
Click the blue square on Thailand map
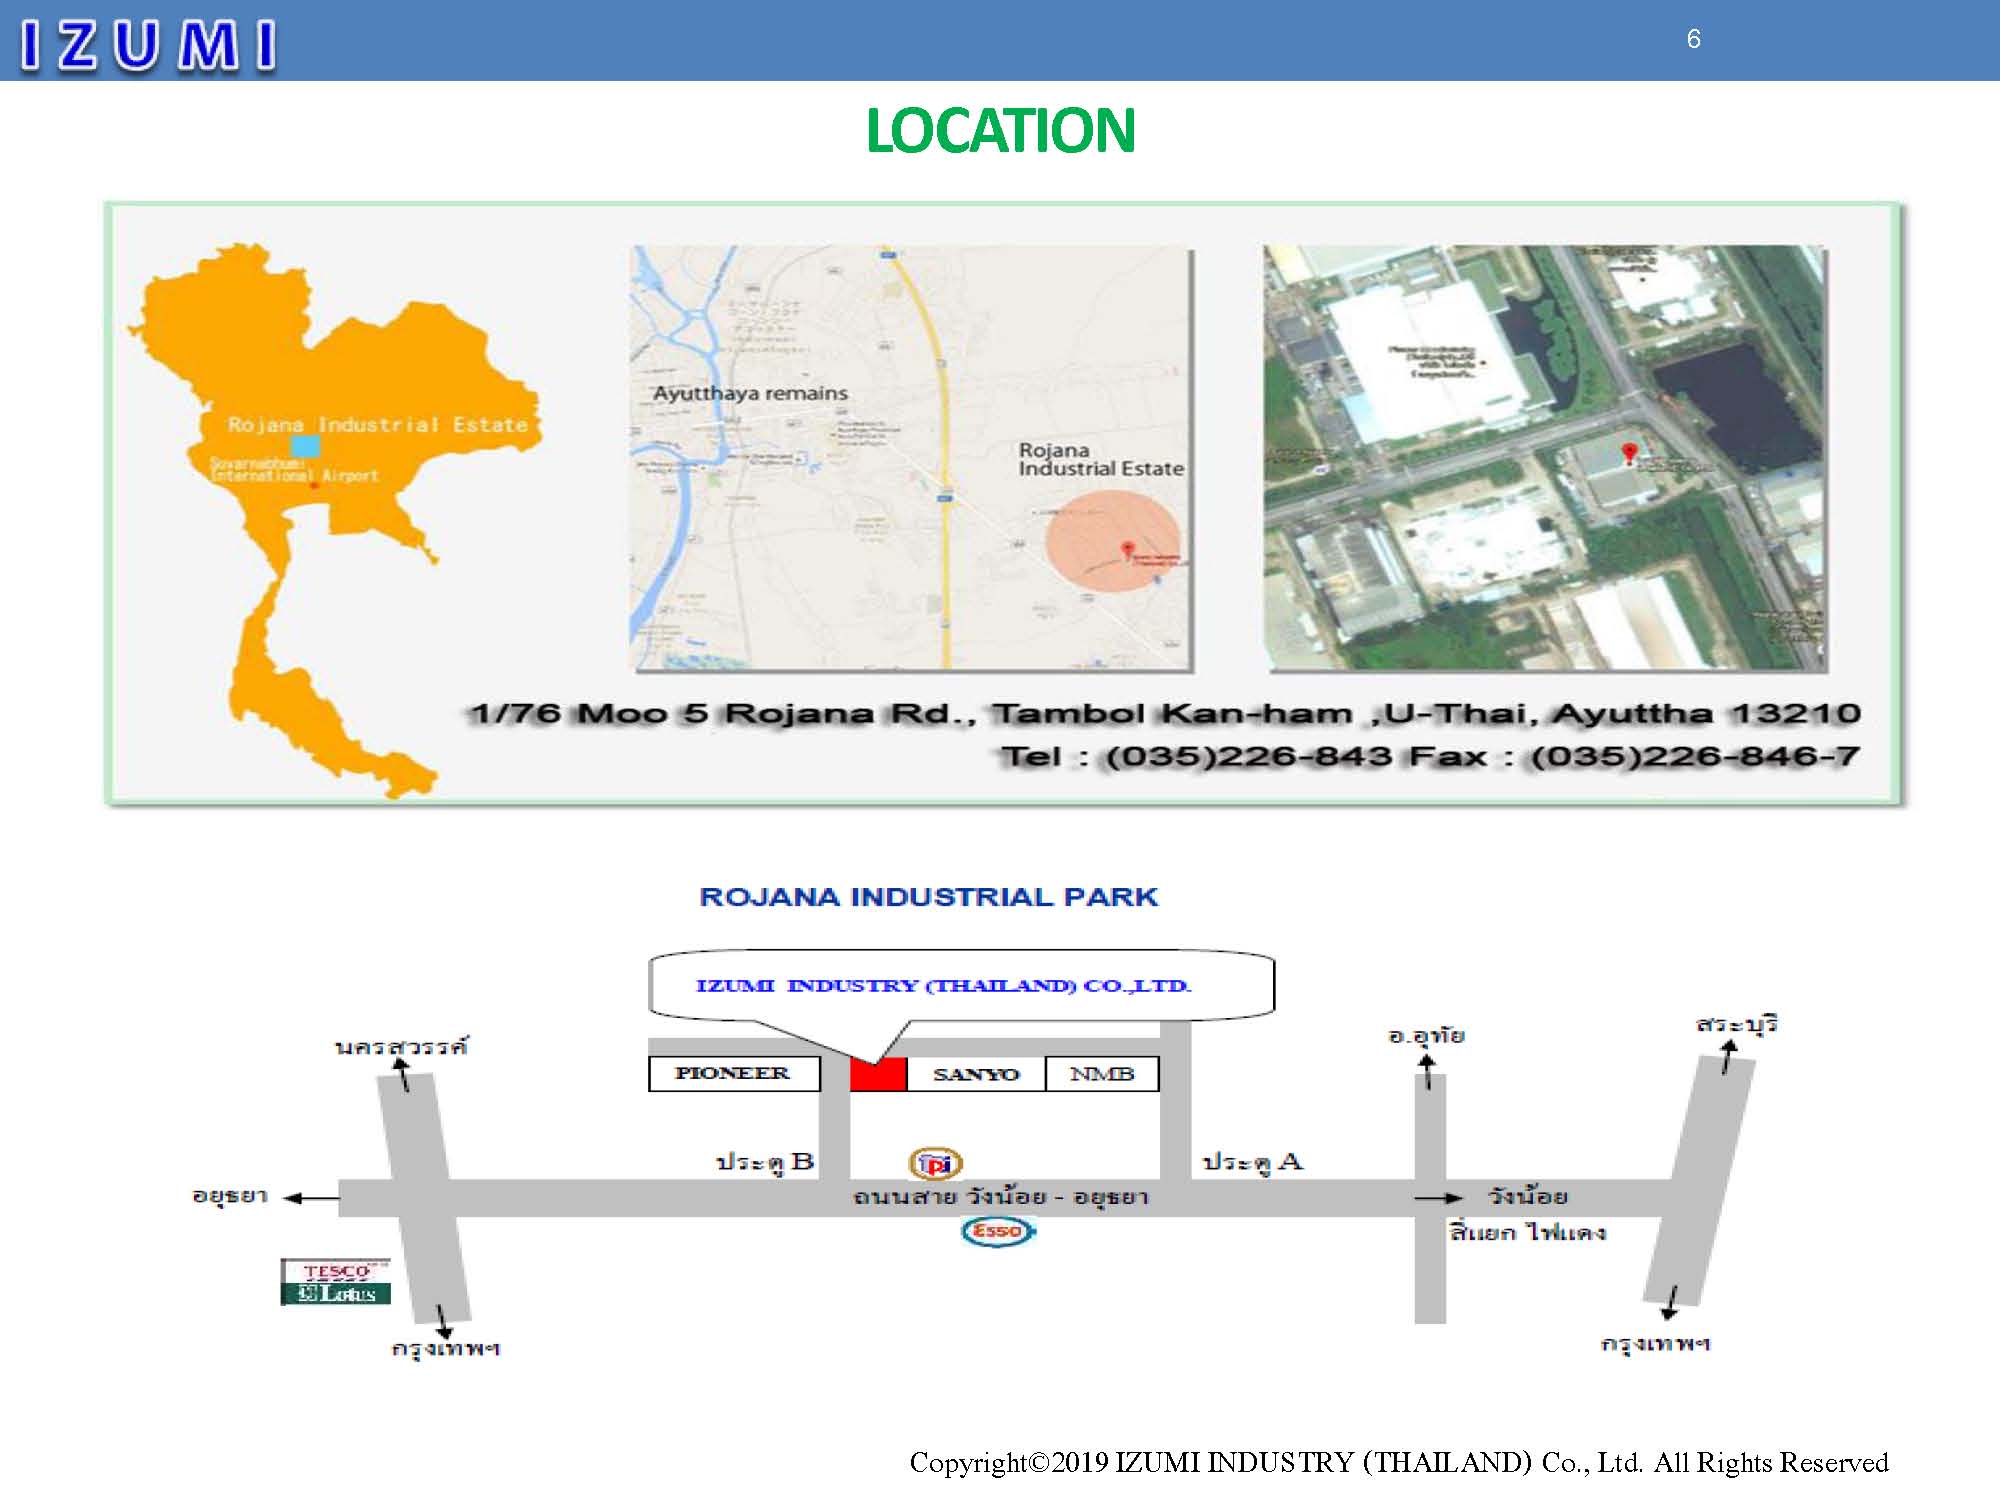(304, 446)
